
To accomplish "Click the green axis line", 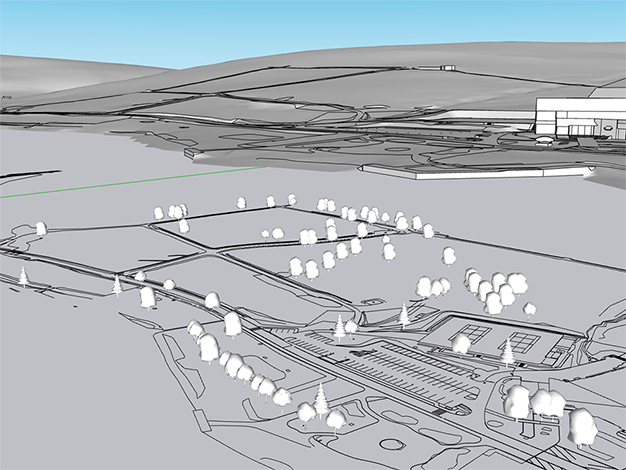I will (x=133, y=182).
